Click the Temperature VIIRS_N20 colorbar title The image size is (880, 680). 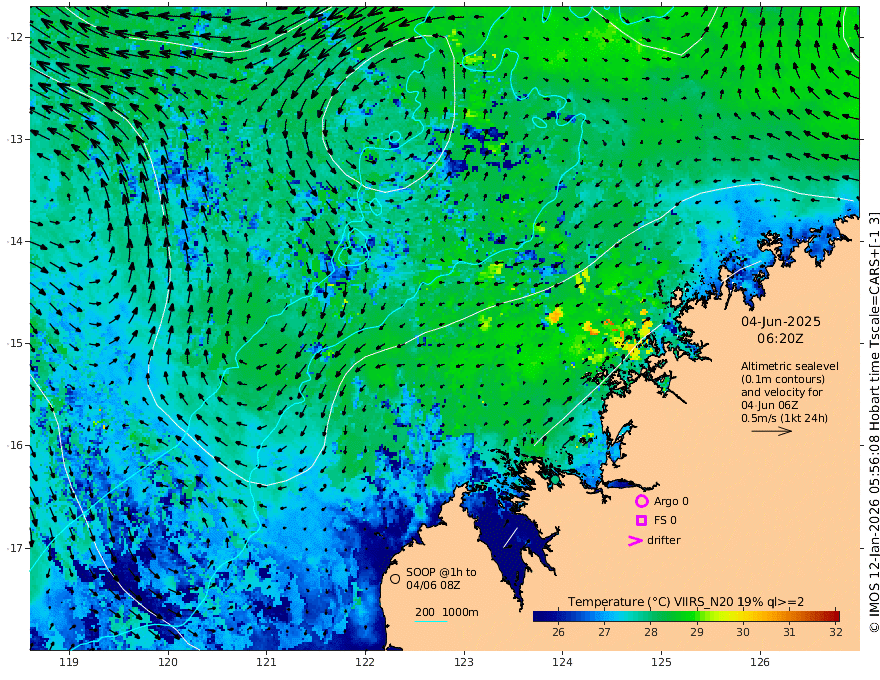686,602
